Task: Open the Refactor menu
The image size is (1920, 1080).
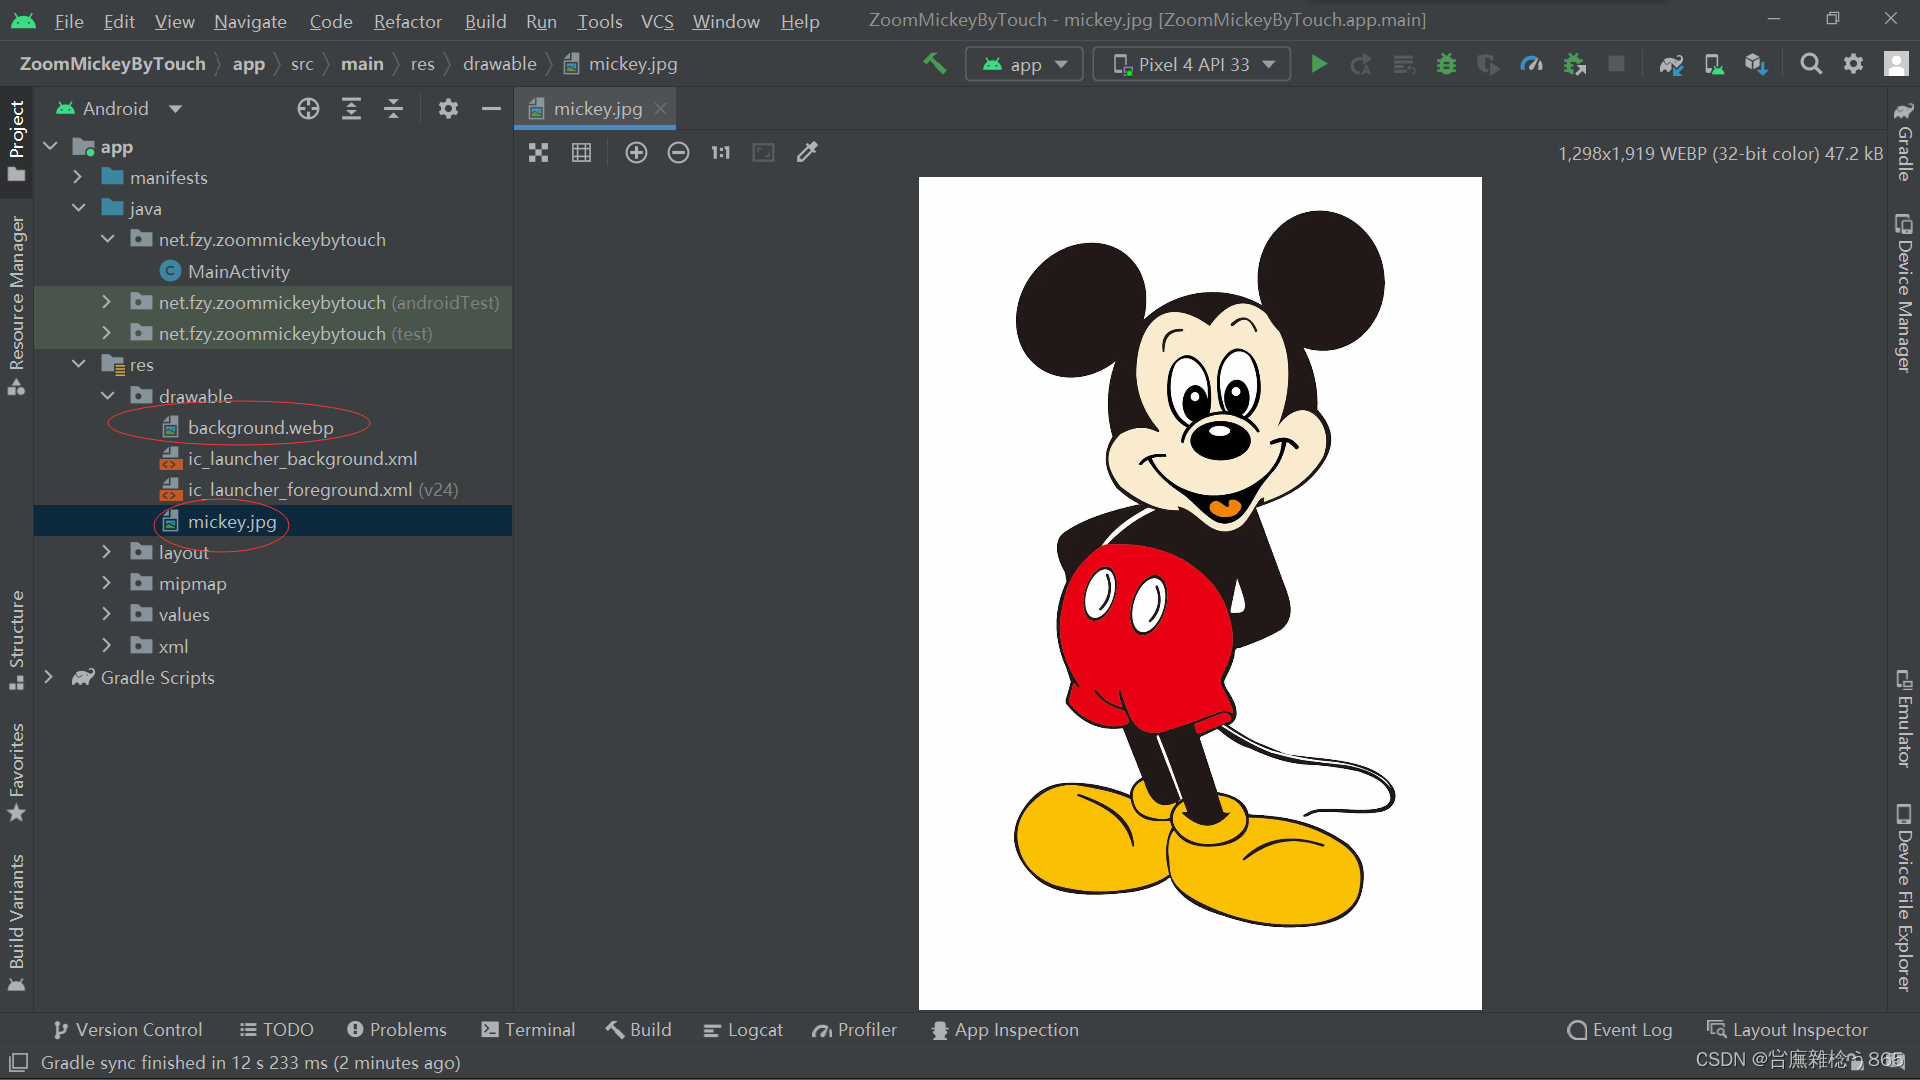Action: 407,21
